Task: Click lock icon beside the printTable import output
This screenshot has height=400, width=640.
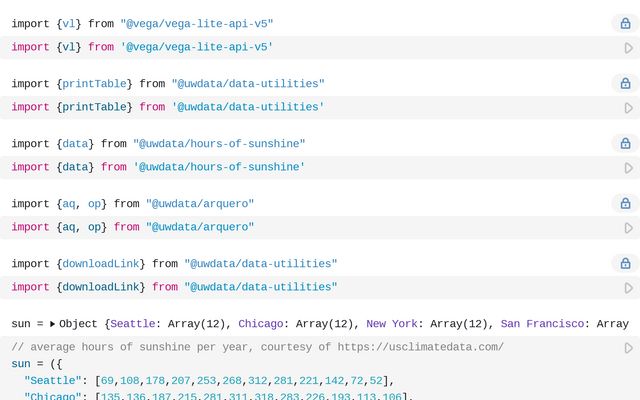Action: tap(625, 84)
